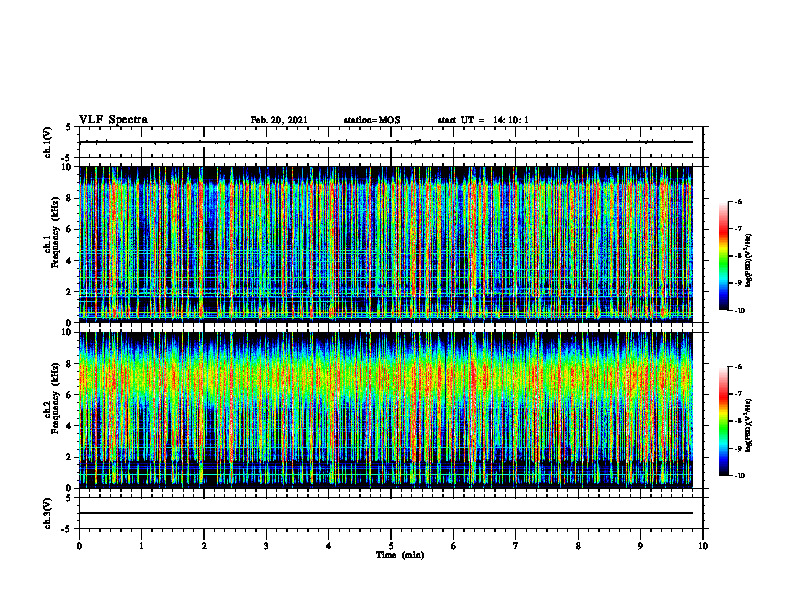
Task: Click the "2" kHz tick on ch.2 axis
Action: coord(69,457)
